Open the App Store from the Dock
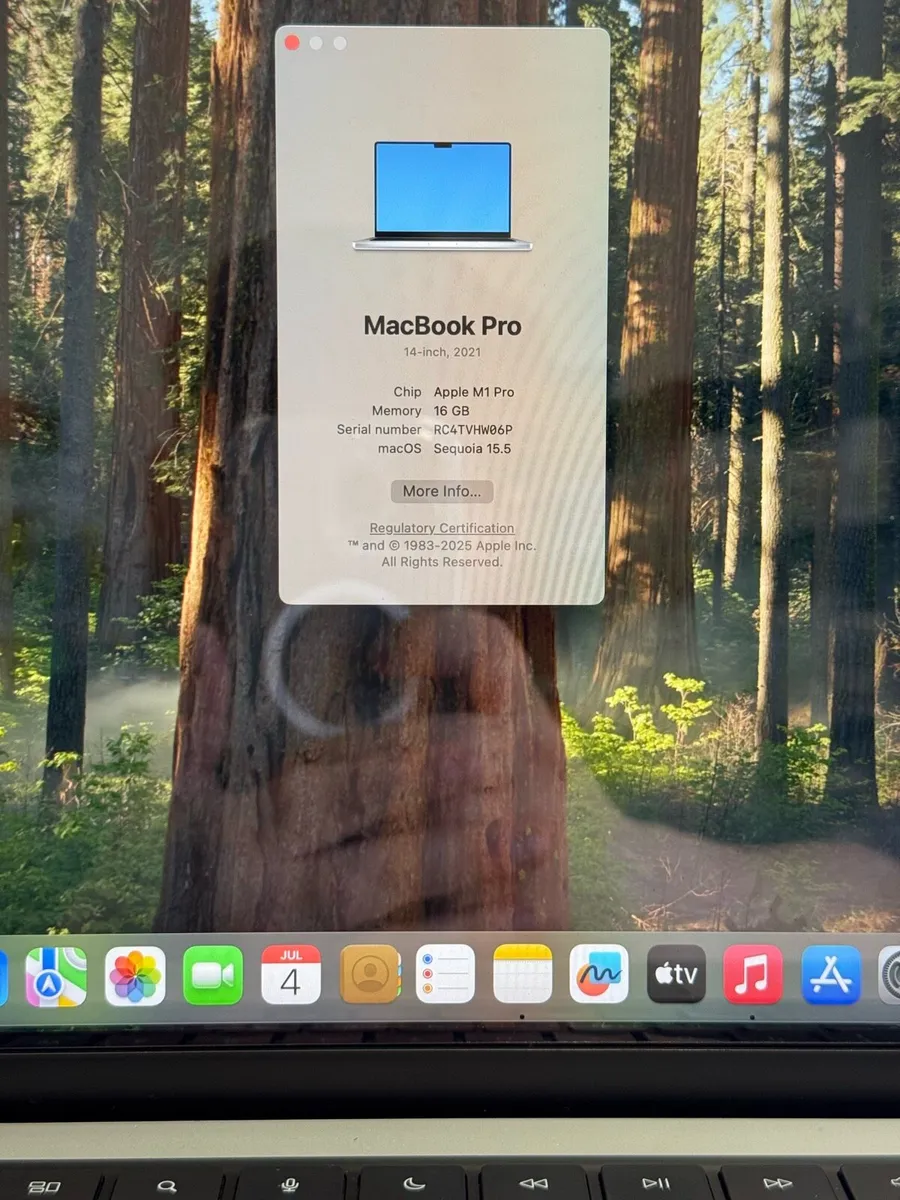 click(x=831, y=975)
